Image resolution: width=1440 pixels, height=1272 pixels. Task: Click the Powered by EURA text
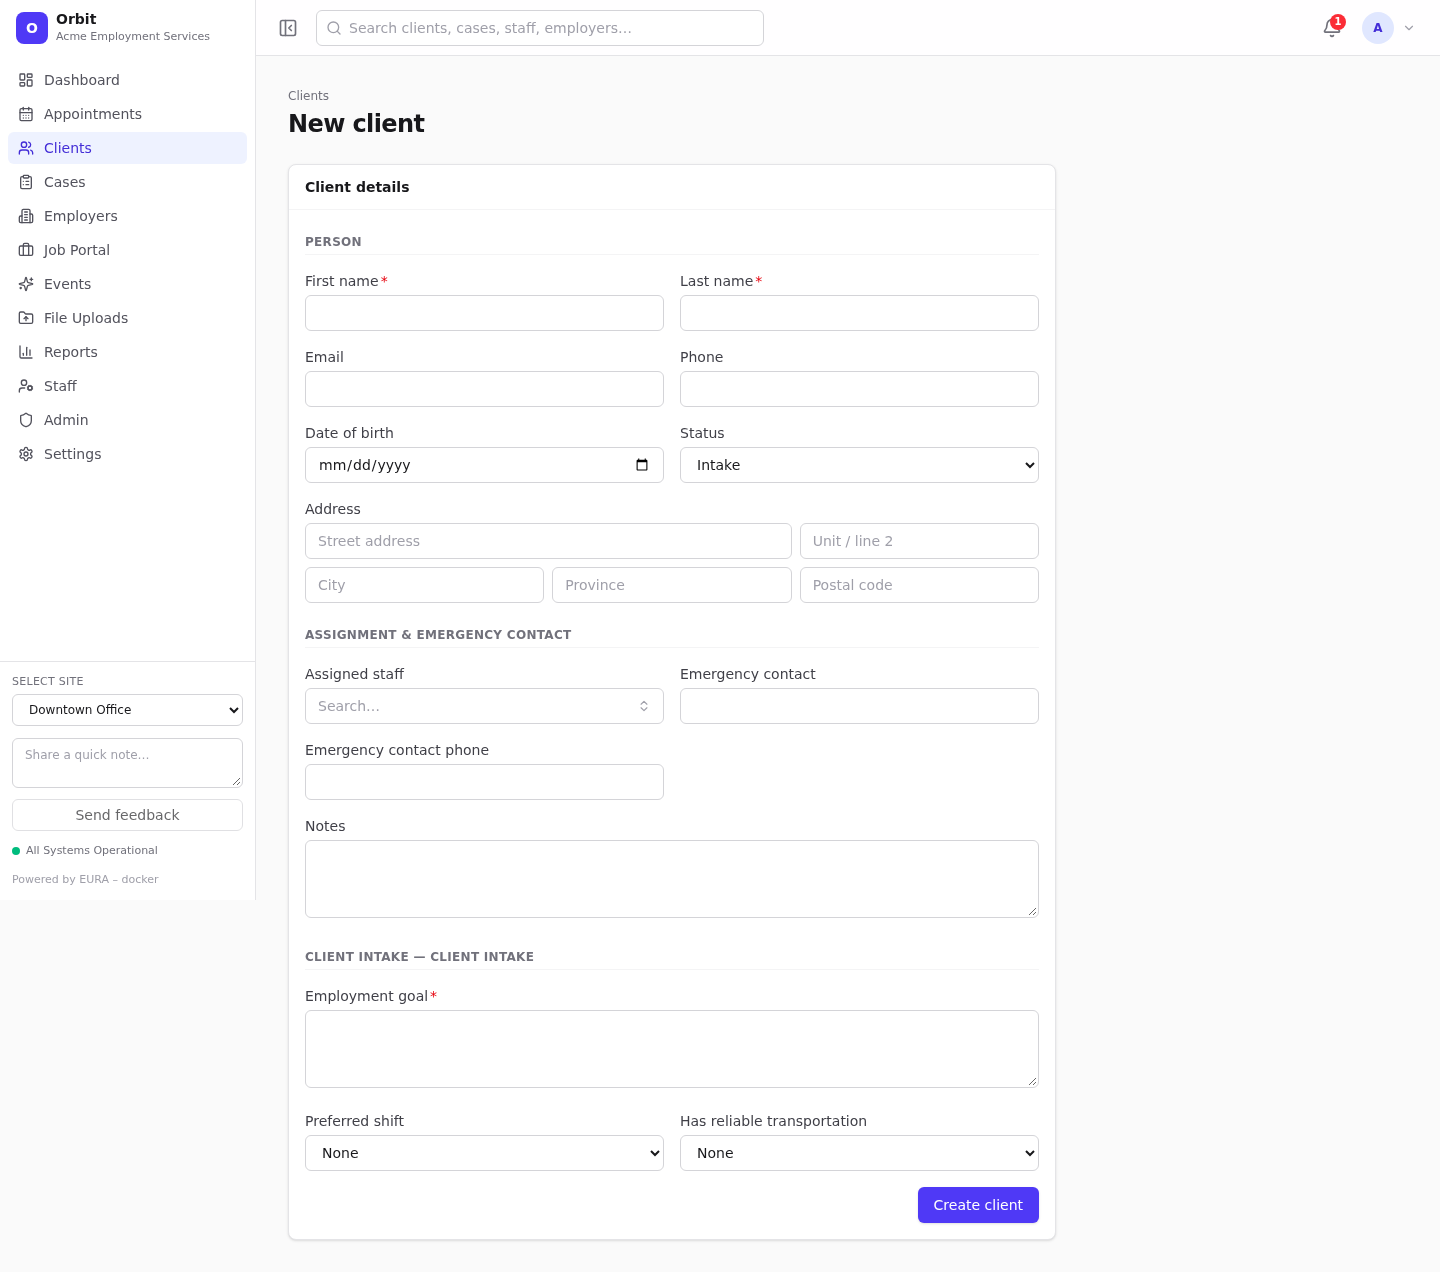[85, 880]
